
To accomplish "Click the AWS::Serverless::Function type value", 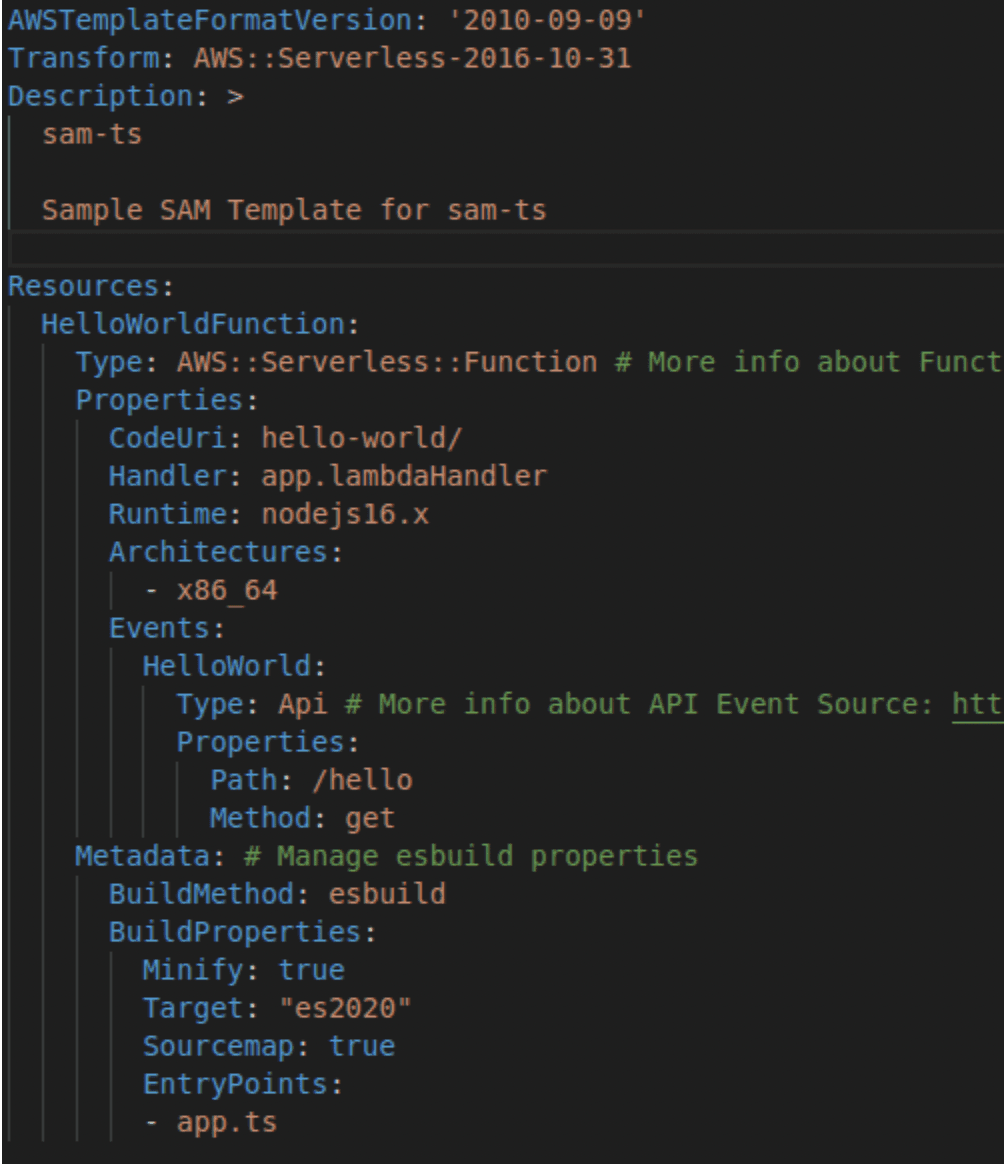I will coord(387,362).
